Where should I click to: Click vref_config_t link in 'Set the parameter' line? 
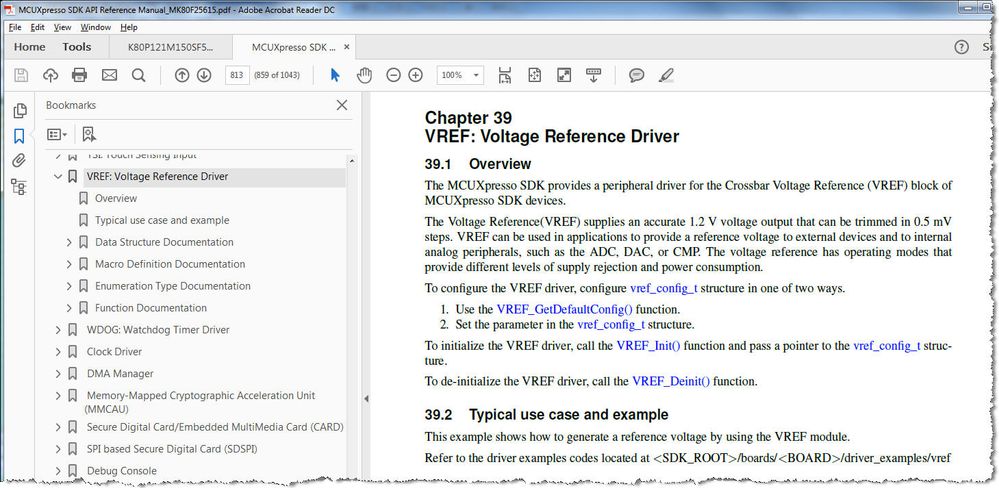(x=610, y=324)
